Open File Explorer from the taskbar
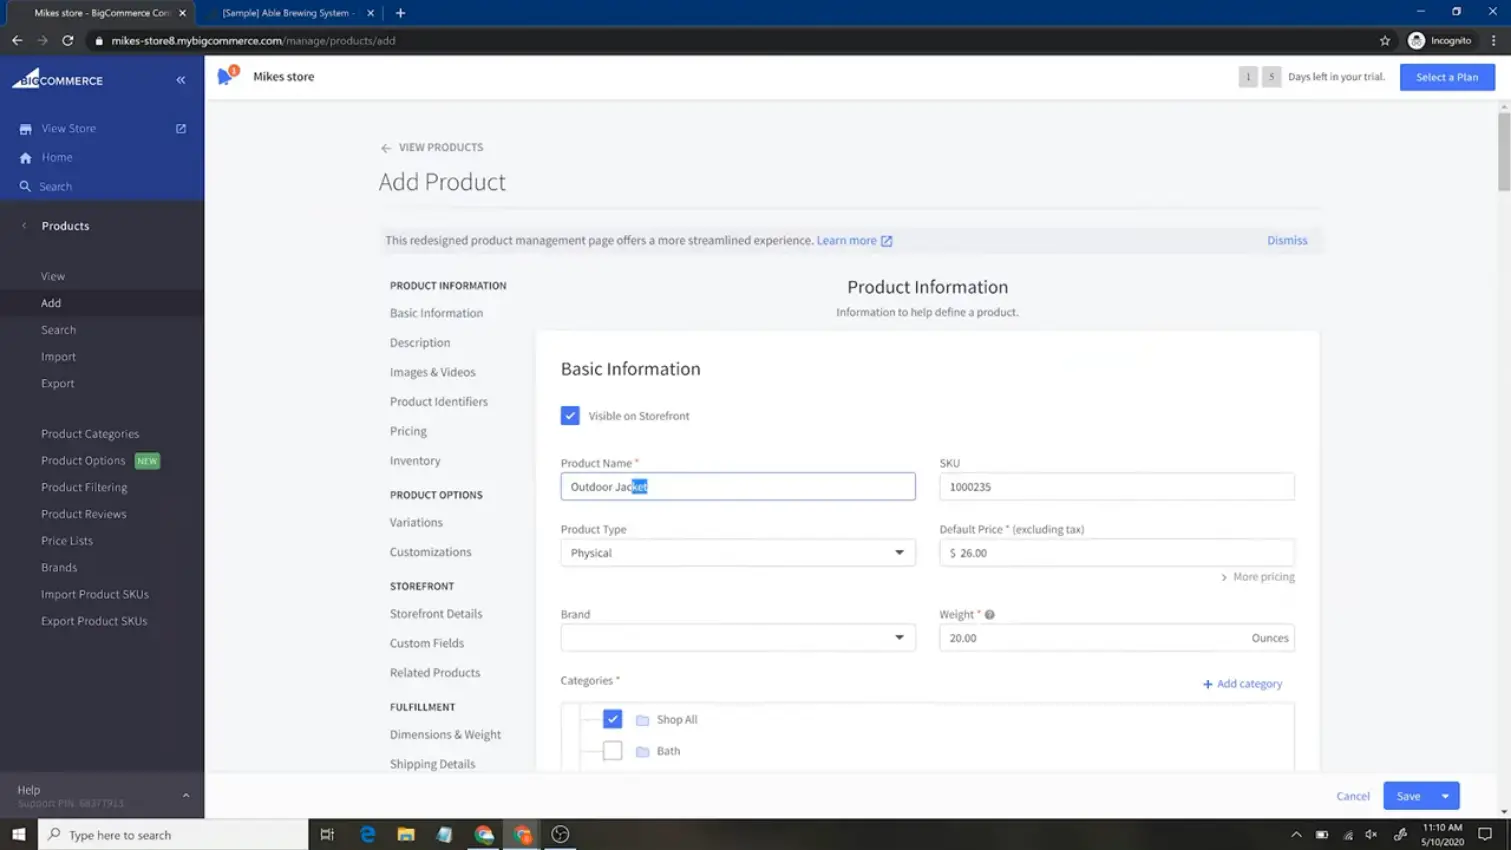The image size is (1511, 850). click(406, 834)
